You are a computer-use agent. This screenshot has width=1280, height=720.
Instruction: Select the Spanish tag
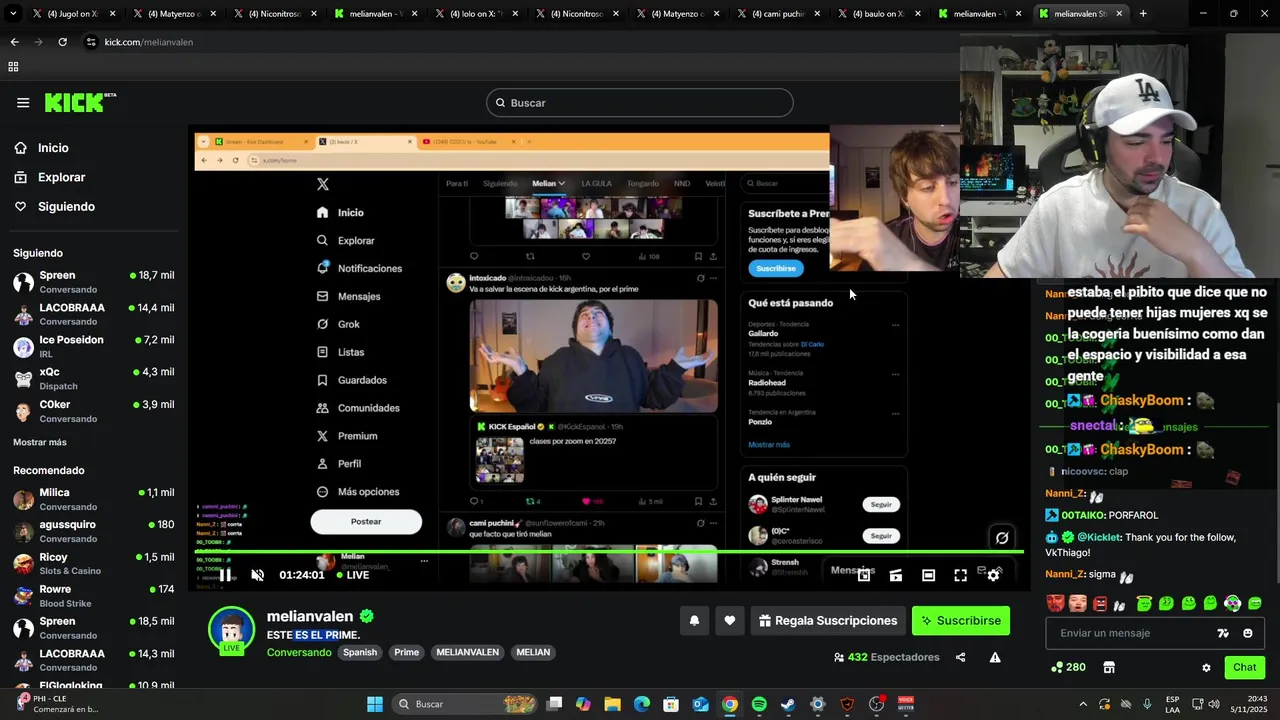tap(360, 652)
